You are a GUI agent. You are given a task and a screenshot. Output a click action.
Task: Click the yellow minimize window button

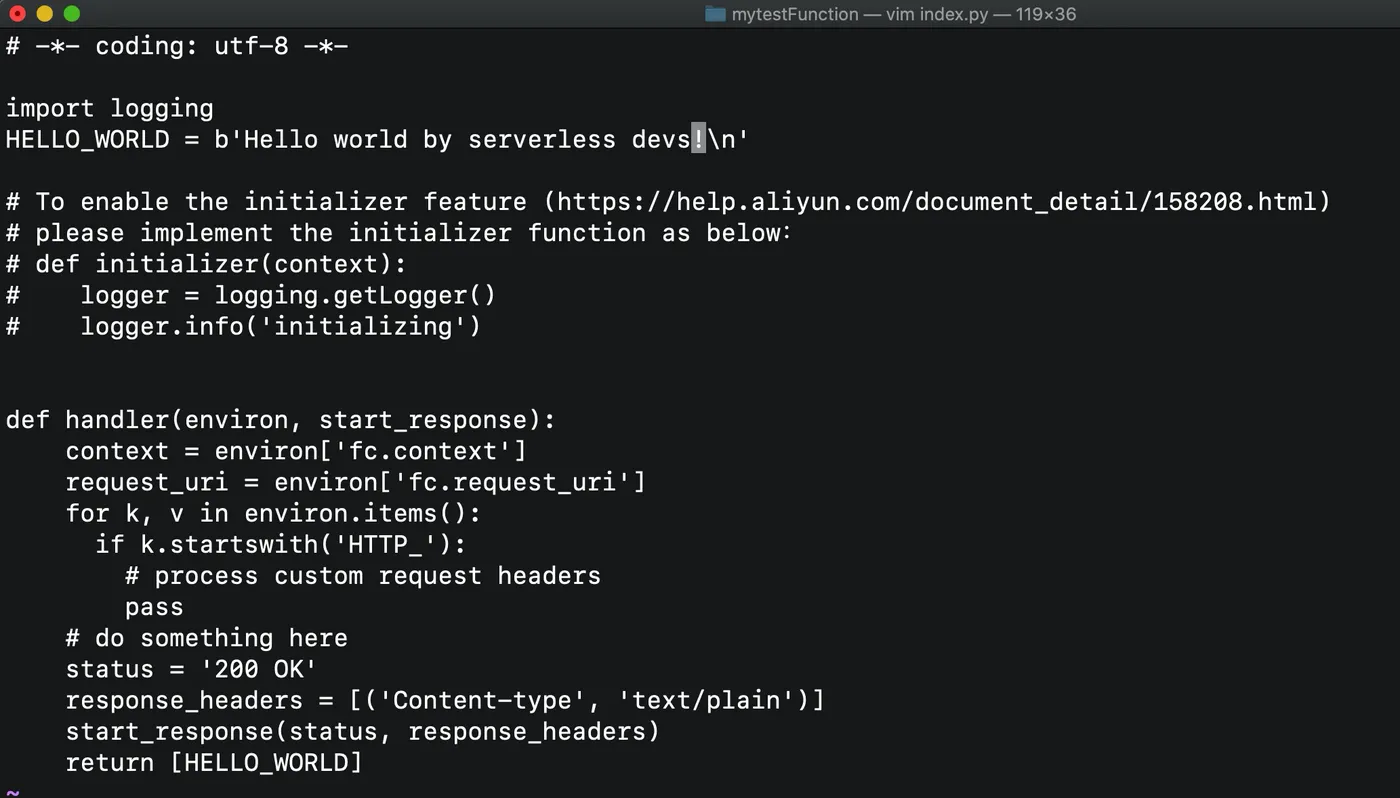(x=44, y=14)
